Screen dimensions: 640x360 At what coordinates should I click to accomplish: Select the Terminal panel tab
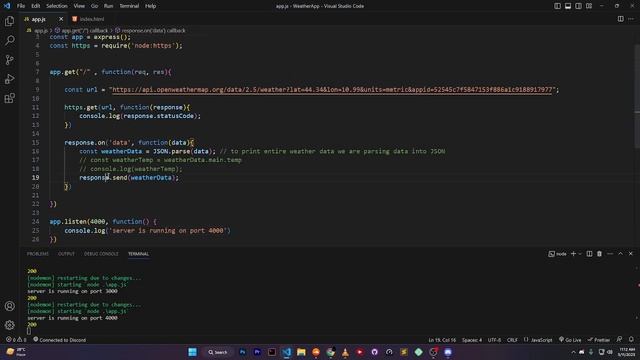pos(138,254)
